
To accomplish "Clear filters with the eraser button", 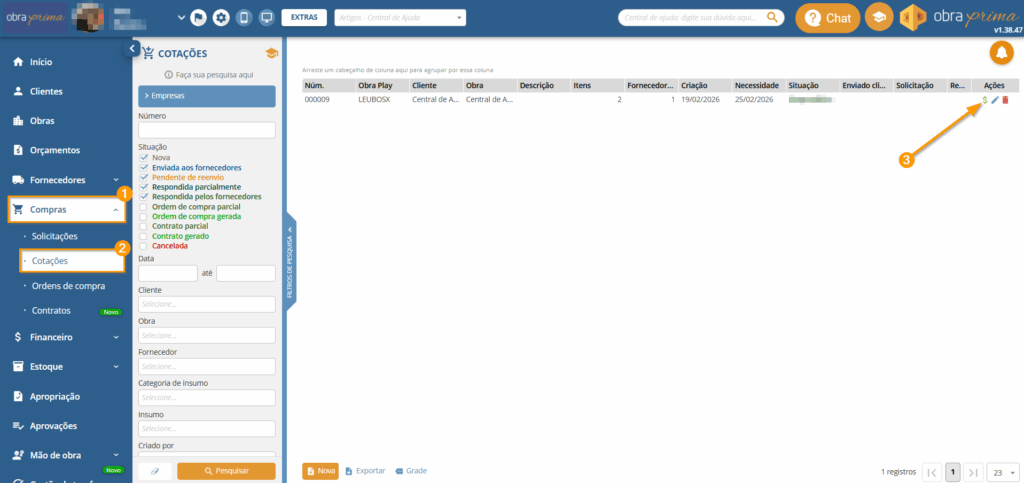I will coord(155,471).
